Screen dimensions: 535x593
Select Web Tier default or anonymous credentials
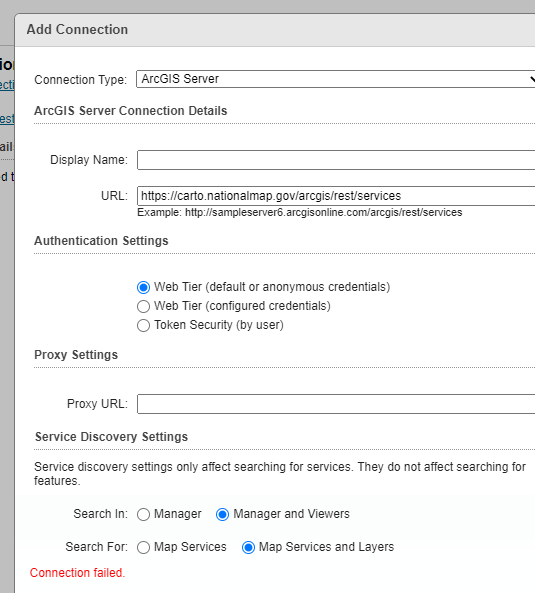click(143, 287)
